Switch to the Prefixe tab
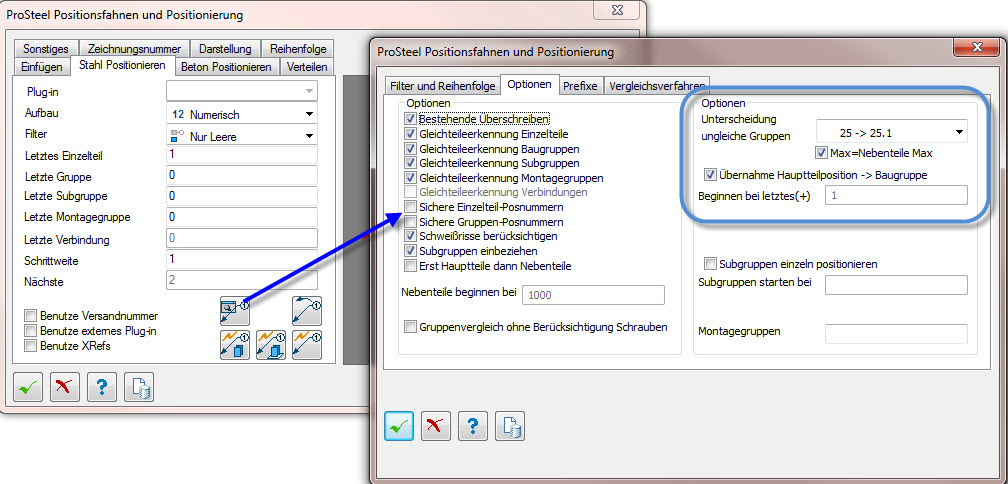The height and width of the screenshot is (484, 1008). point(580,85)
